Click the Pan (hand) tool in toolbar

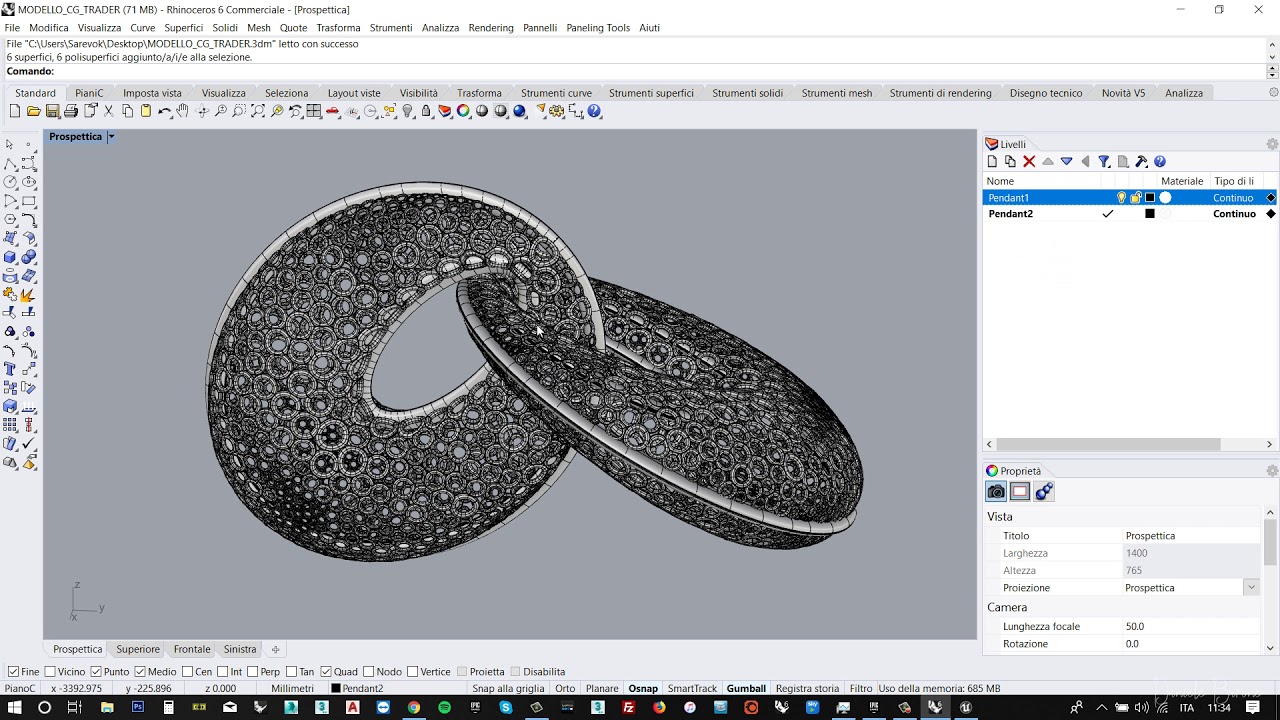point(183,111)
